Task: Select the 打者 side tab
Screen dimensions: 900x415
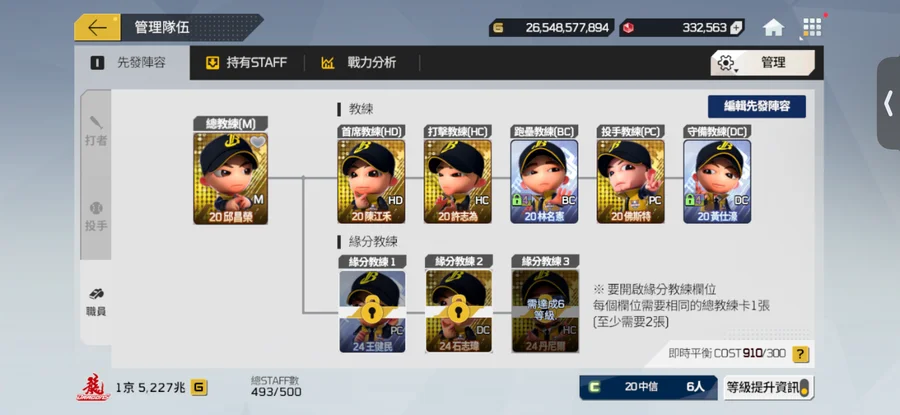Action: [x=96, y=131]
